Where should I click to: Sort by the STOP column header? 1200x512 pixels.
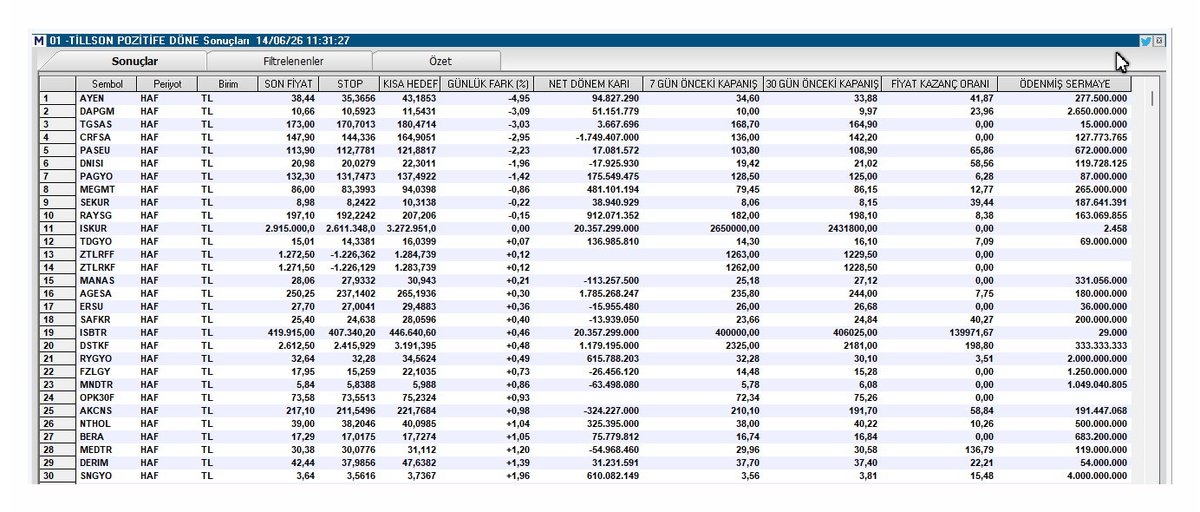point(349,85)
